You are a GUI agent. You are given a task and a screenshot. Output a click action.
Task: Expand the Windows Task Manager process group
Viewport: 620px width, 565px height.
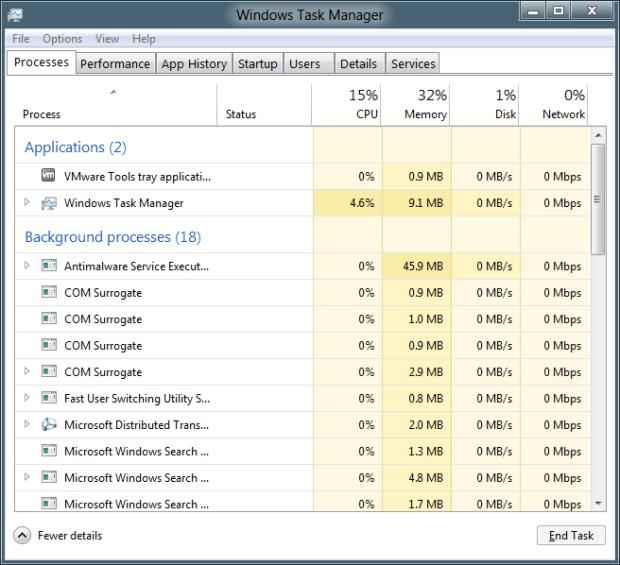pos(27,202)
